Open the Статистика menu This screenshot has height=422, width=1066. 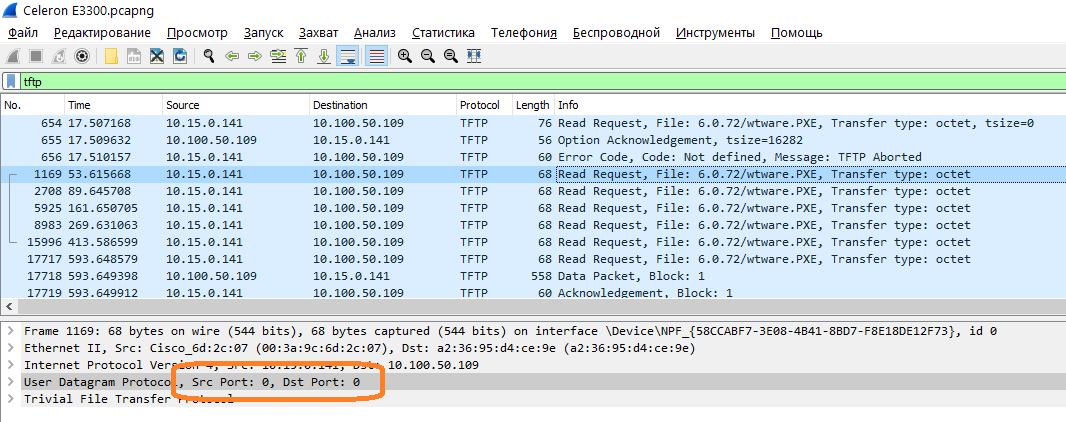point(443,33)
